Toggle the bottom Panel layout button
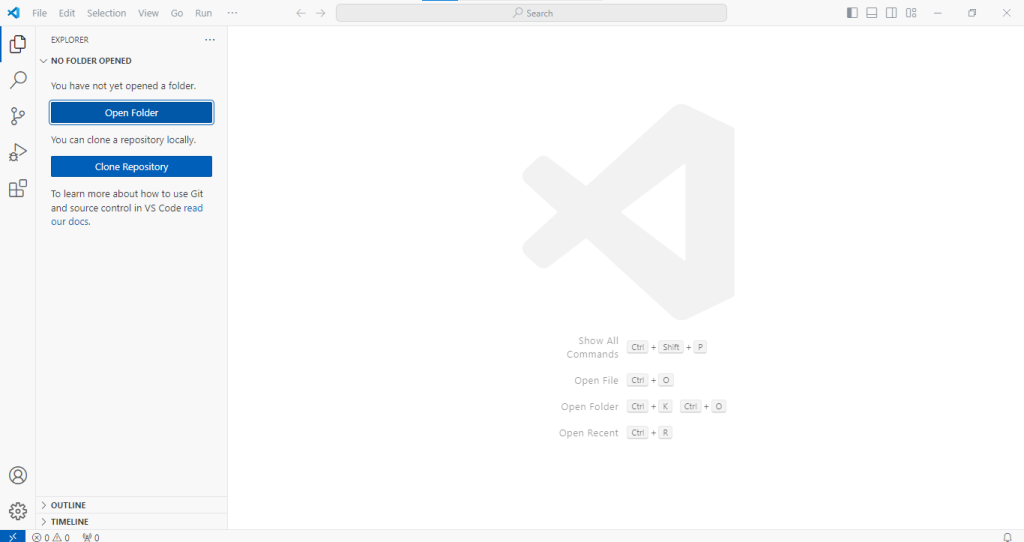The image size is (1024, 542). click(872, 13)
